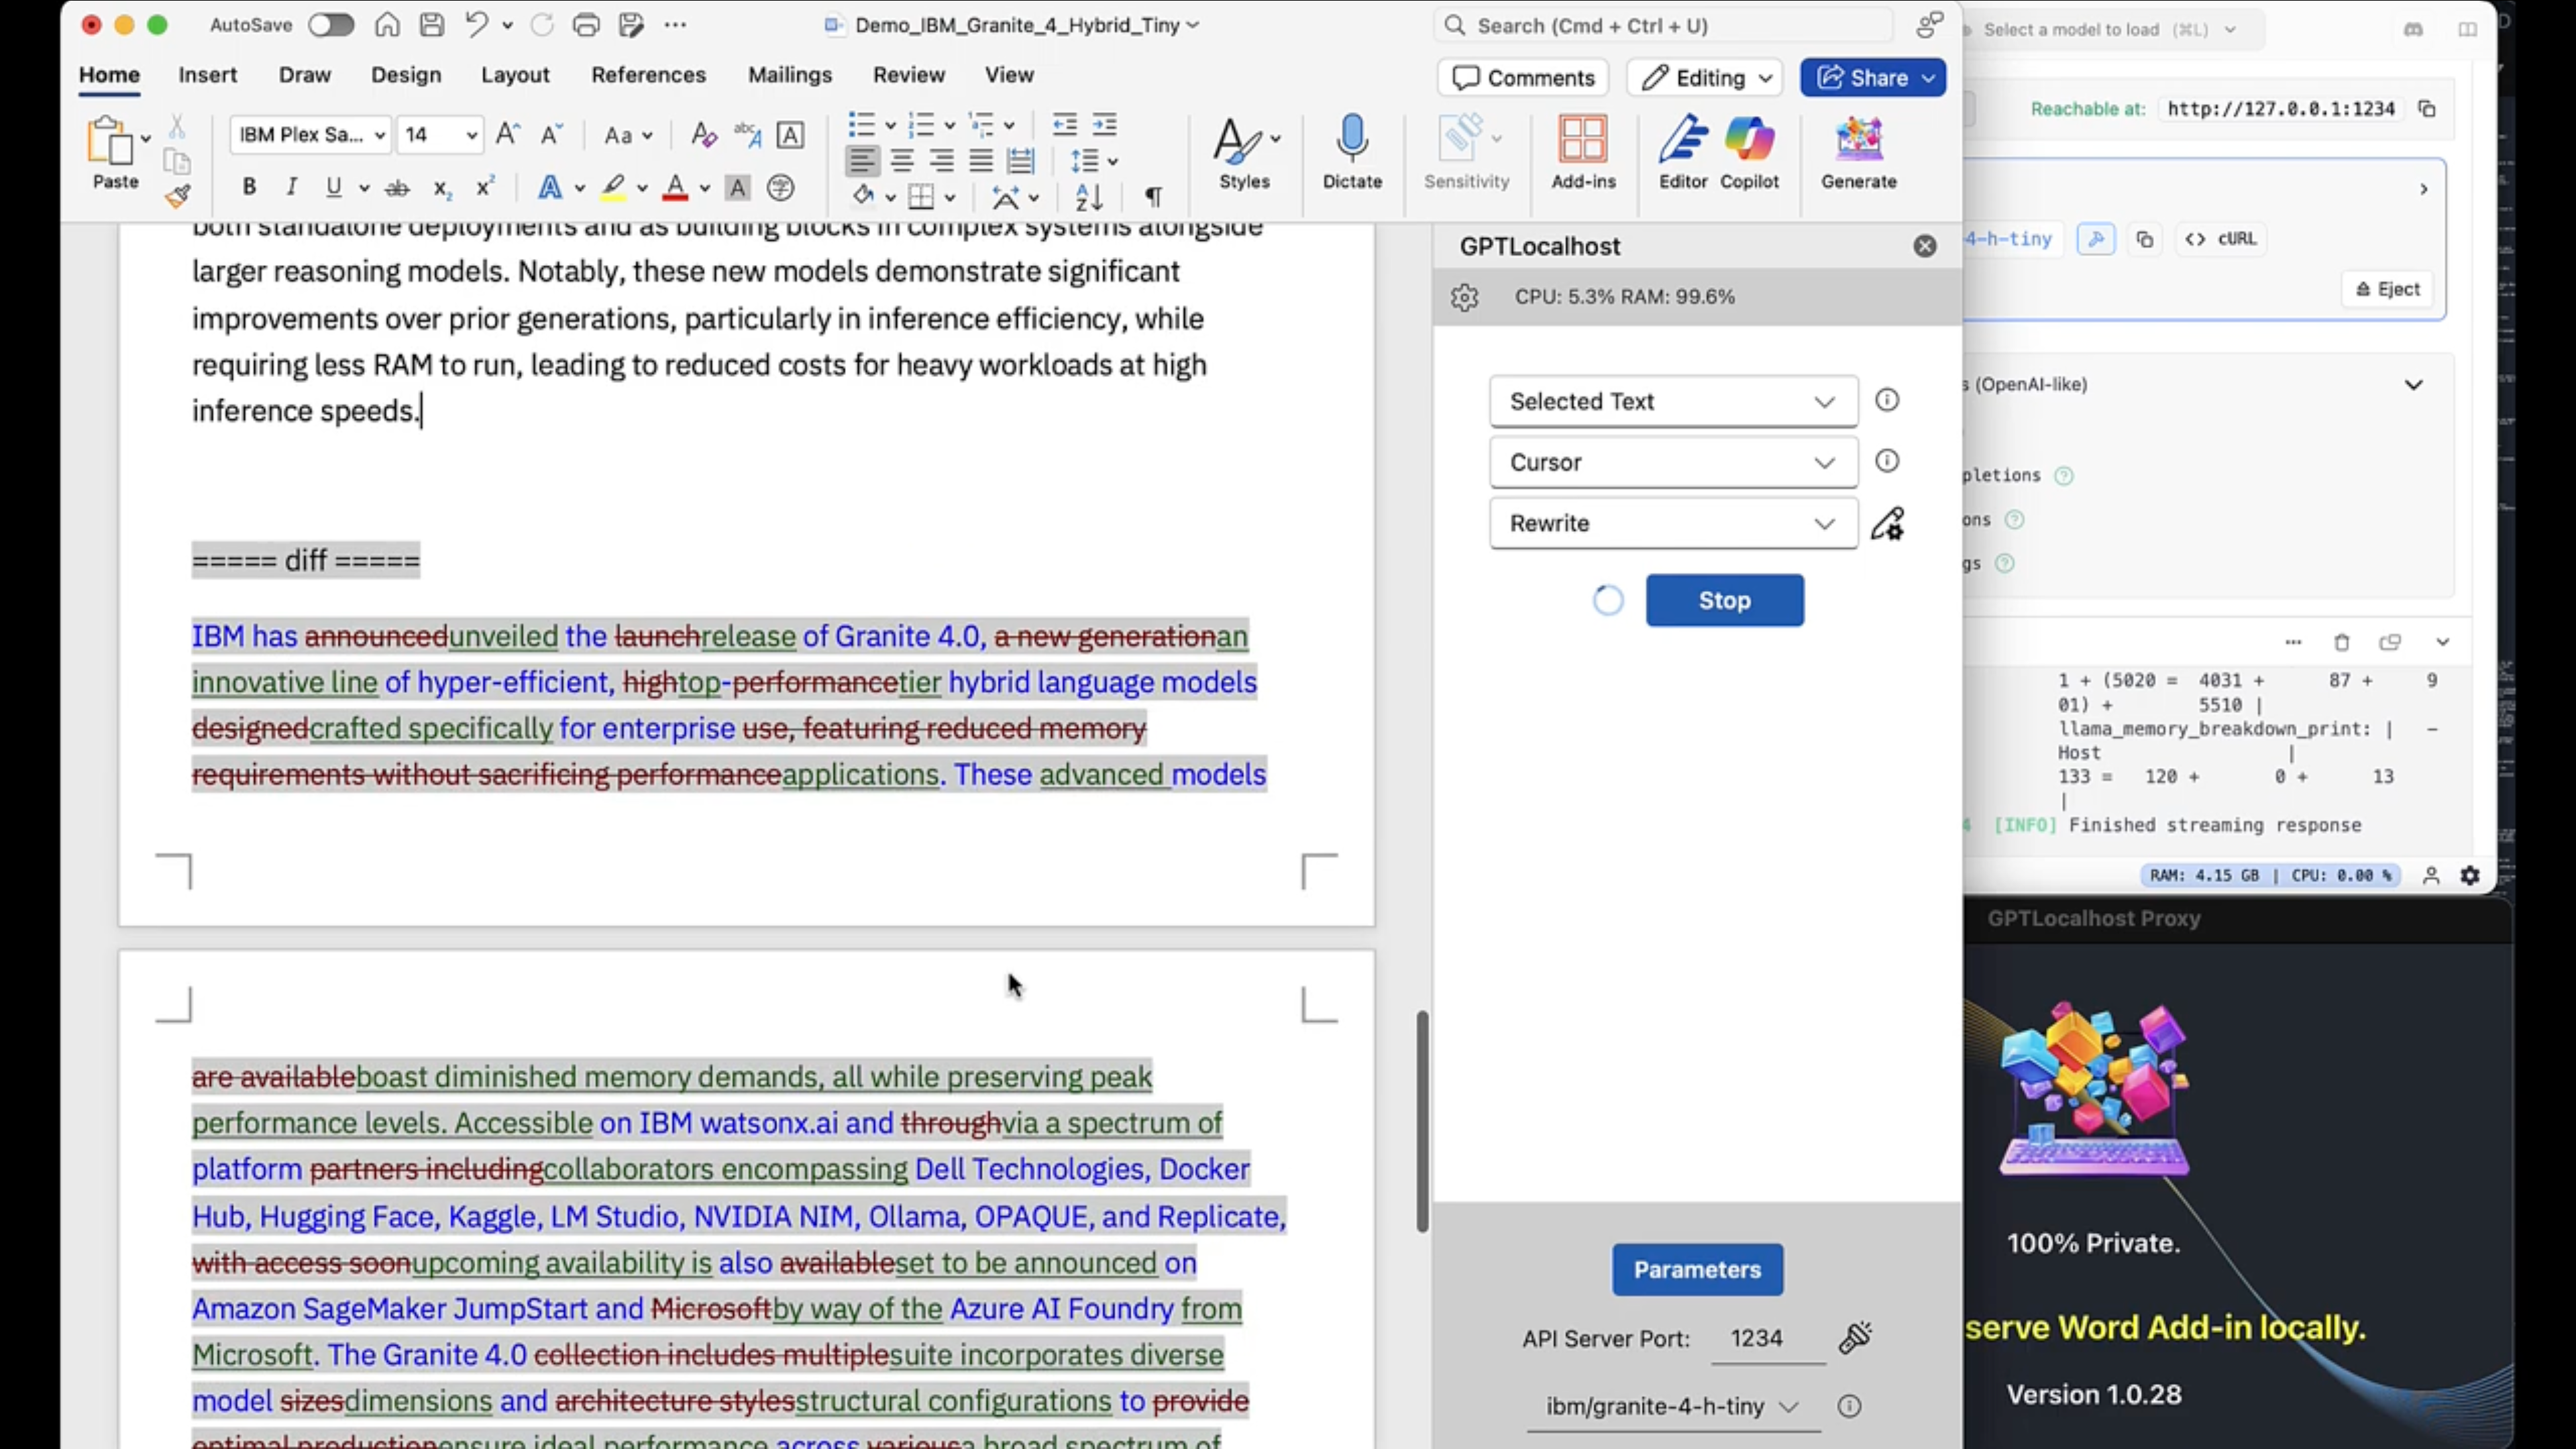Click the edit prompt pencil icon beside Rewrite
The height and width of the screenshot is (1449, 2576).
tap(1887, 523)
